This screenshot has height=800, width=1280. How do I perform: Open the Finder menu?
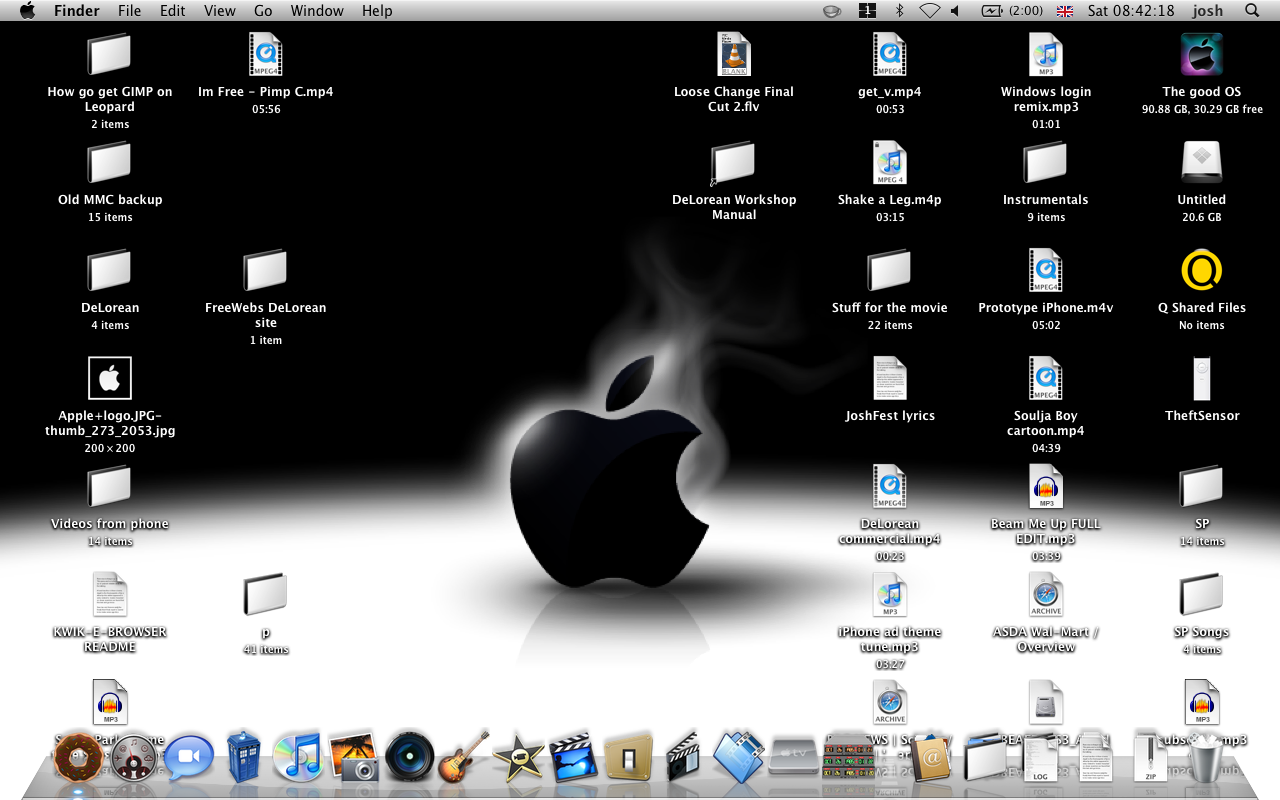click(76, 11)
